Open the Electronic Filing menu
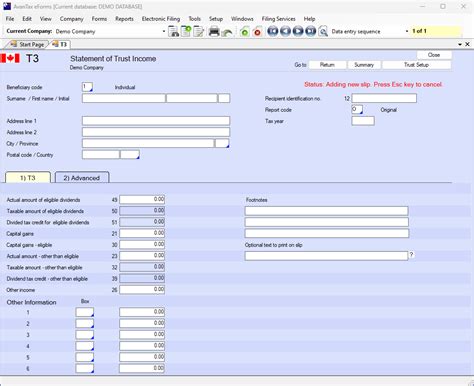The image size is (474, 386). click(161, 19)
